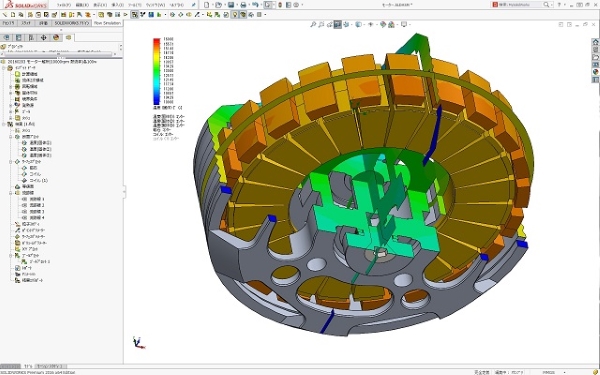Click the Print icon in the top toolbar
The image size is (600, 375).
tap(243, 5)
